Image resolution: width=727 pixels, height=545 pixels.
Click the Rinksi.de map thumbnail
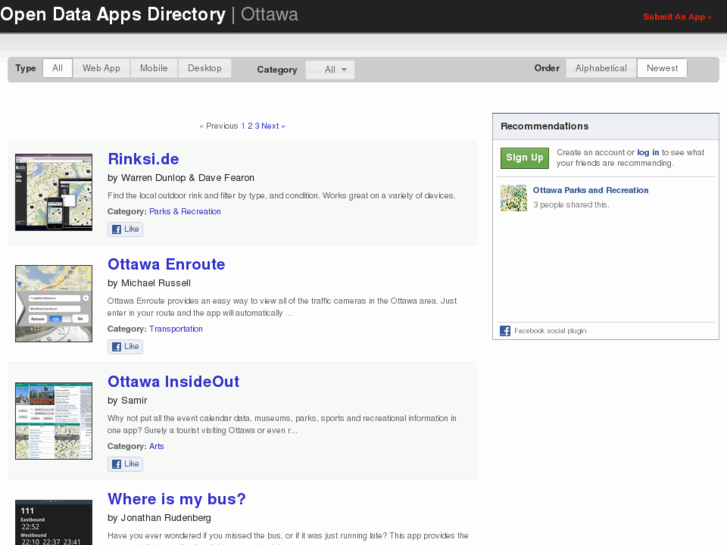[x=54, y=192]
